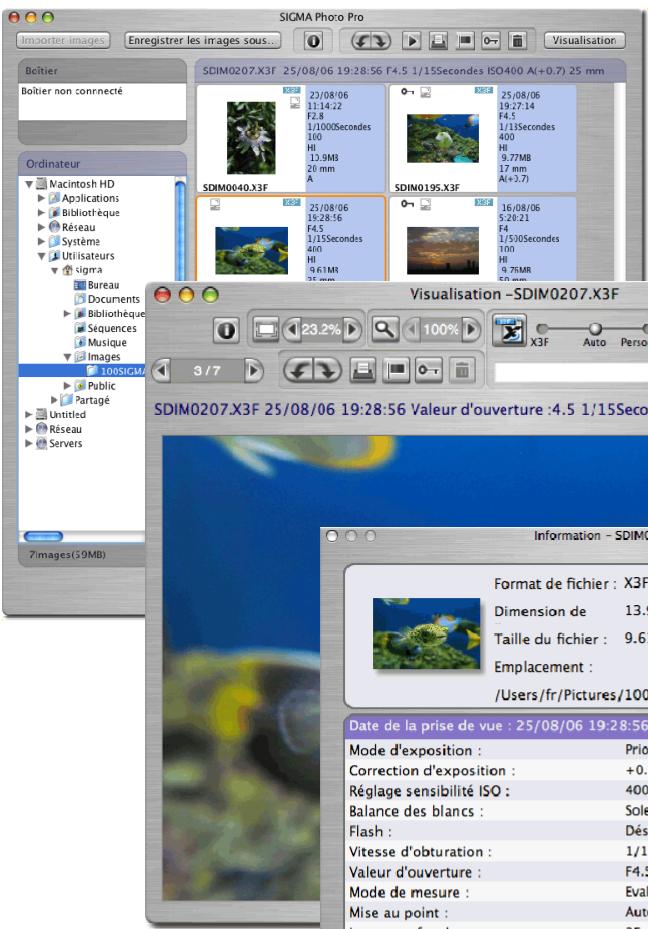Click the '7images(59MB)' status text

(x=68, y=555)
